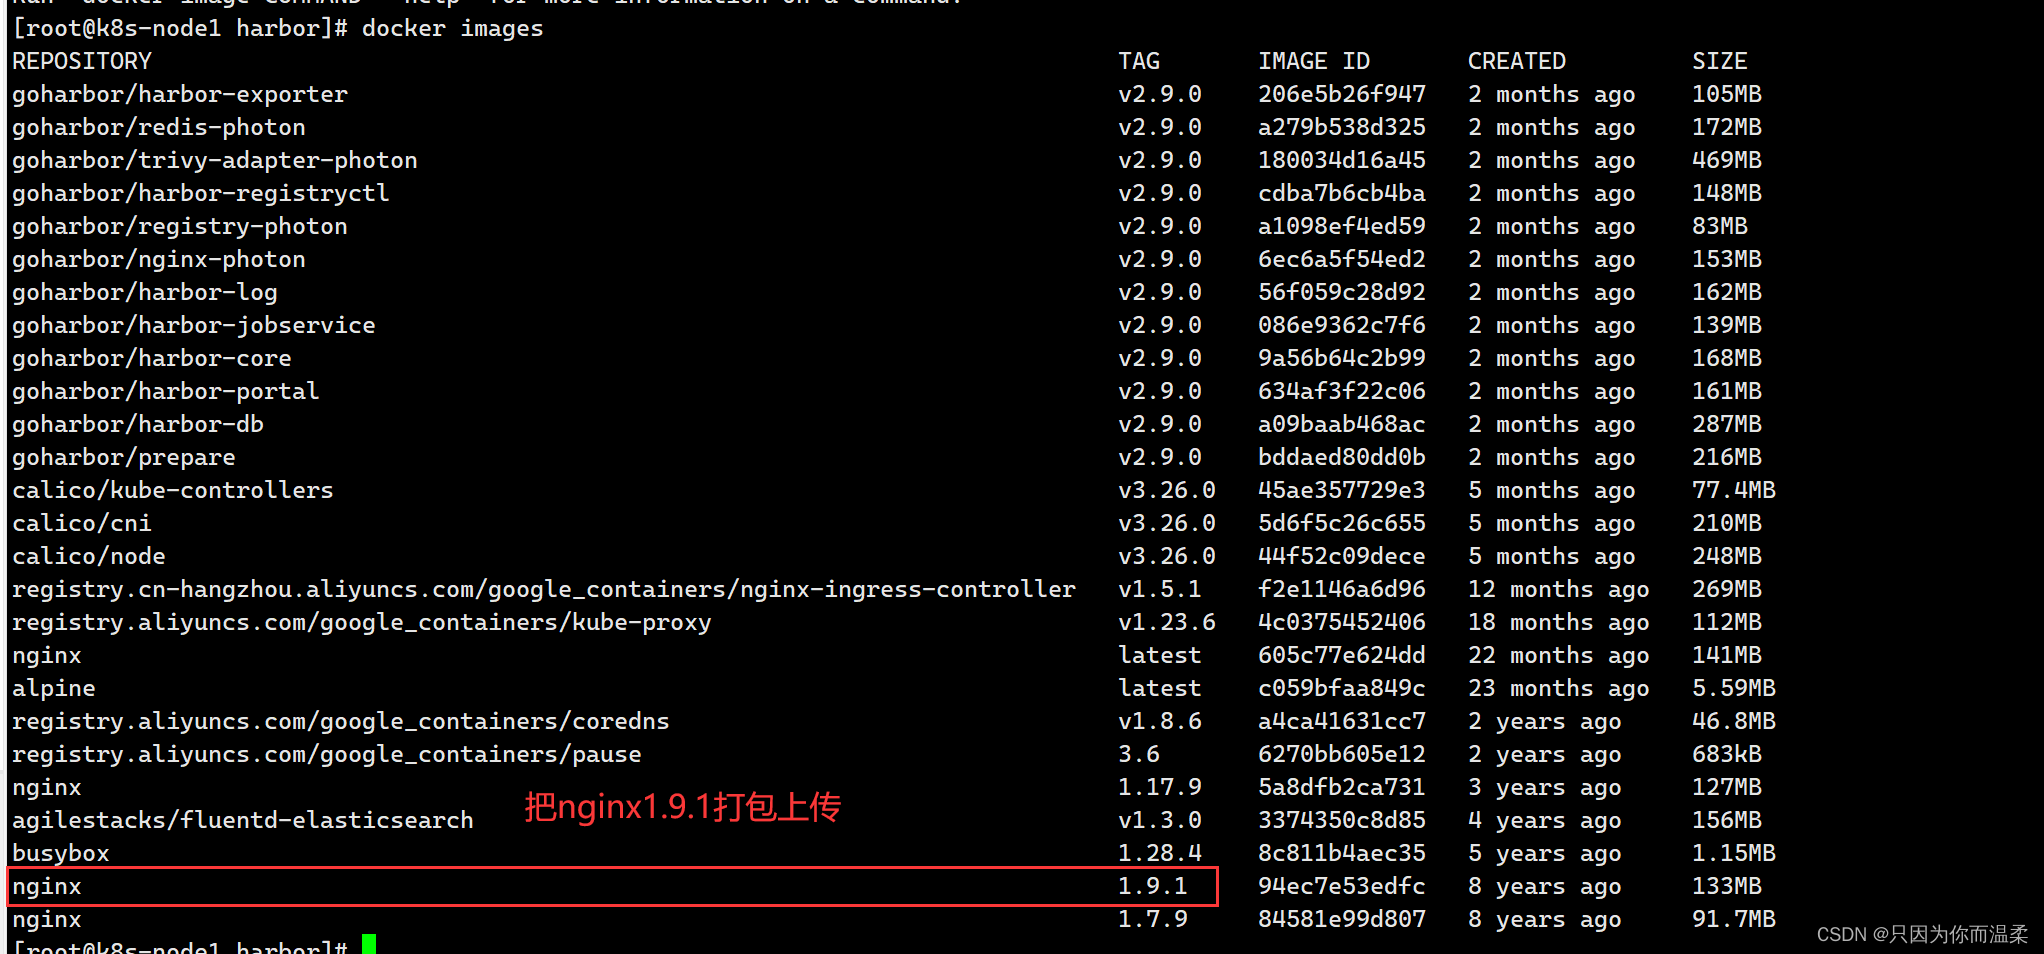
Task: Click image ID 8c811b4aec35
Action: coord(1342,854)
